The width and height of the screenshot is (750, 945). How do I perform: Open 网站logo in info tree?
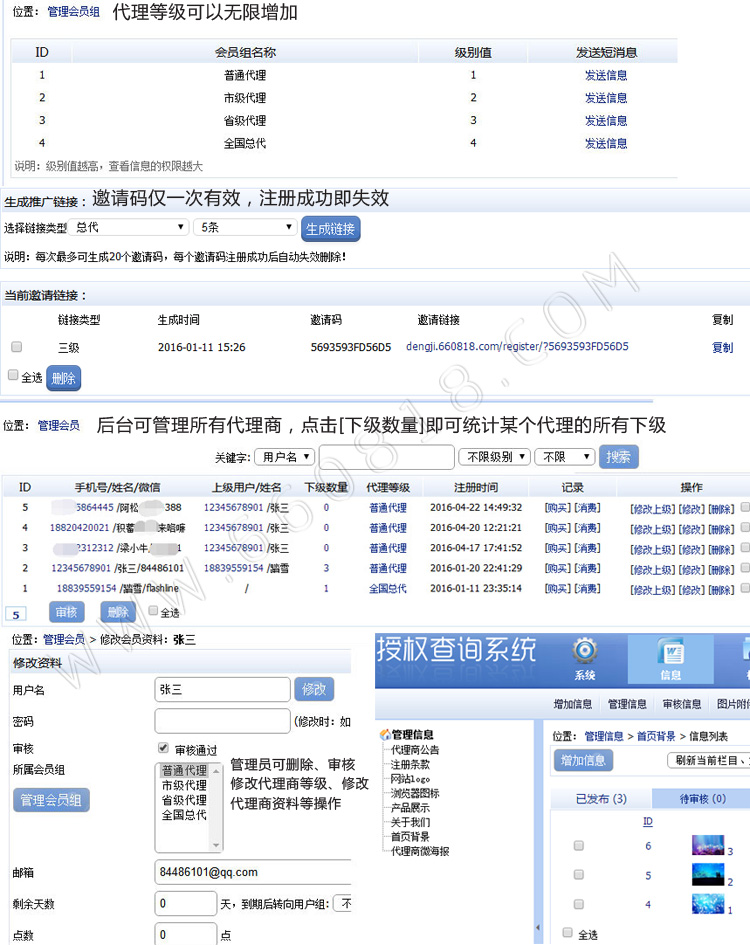[x=410, y=779]
